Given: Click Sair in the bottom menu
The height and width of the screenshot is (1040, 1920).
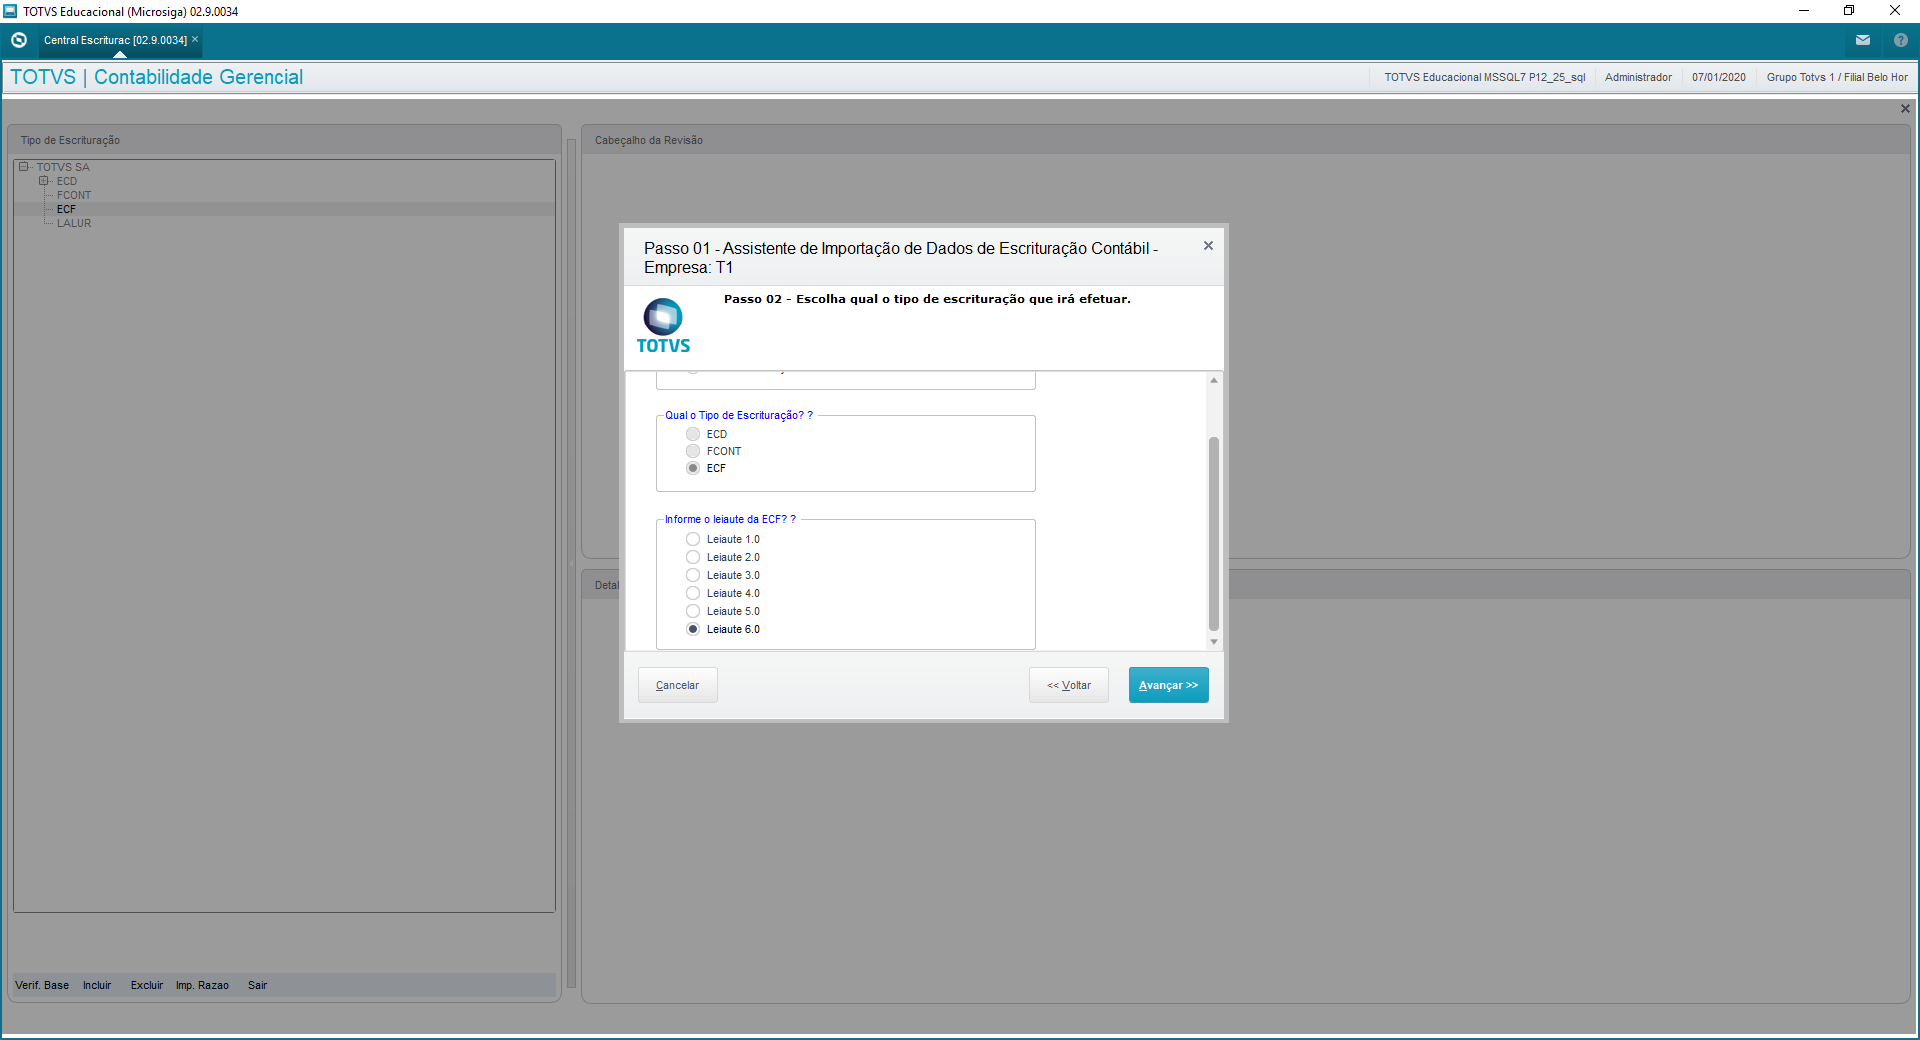Looking at the screenshot, I should (x=257, y=985).
